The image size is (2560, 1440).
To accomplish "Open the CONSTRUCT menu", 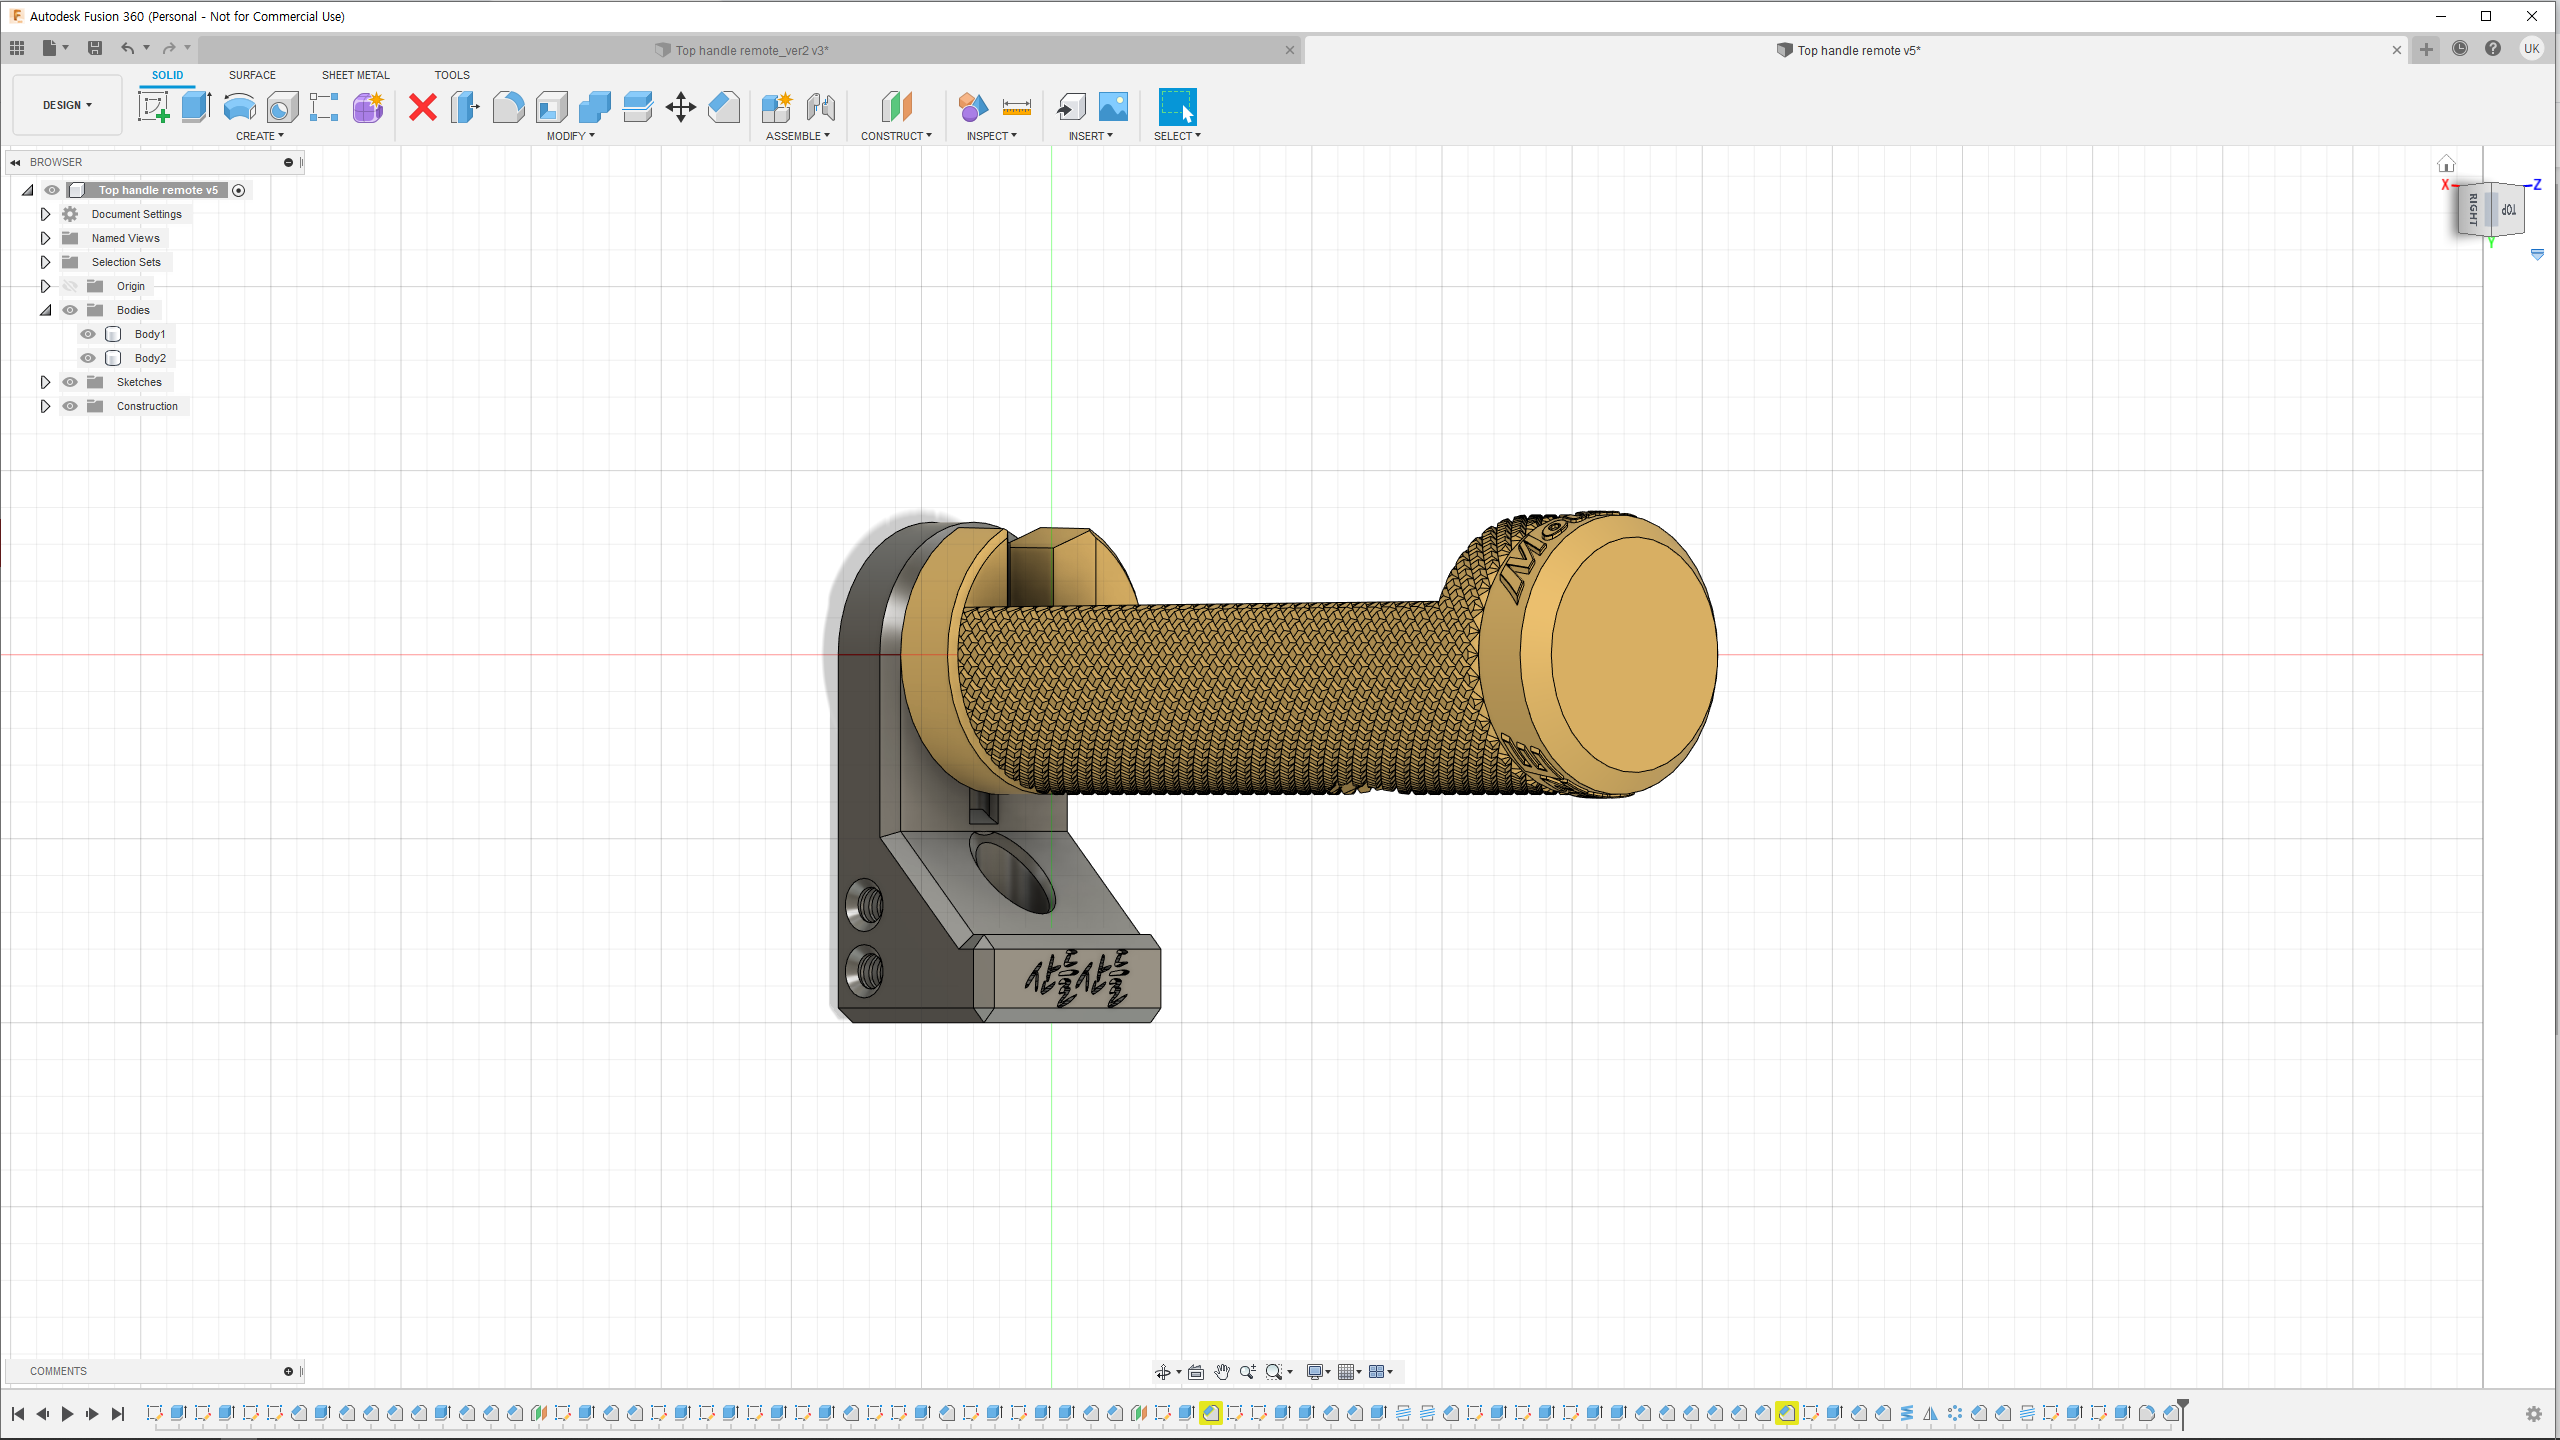I will coord(895,136).
